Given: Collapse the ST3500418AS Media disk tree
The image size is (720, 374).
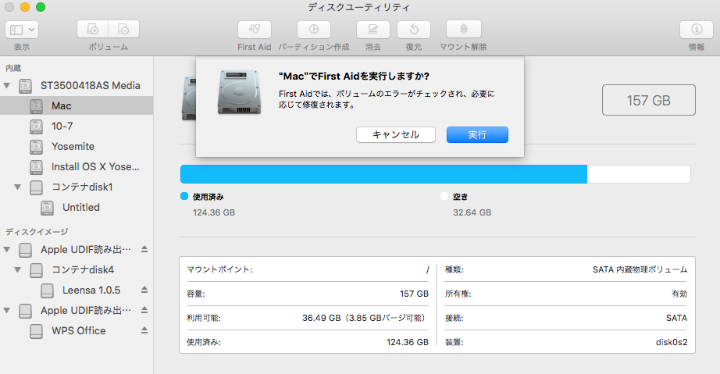Looking at the screenshot, I should [x=7, y=85].
